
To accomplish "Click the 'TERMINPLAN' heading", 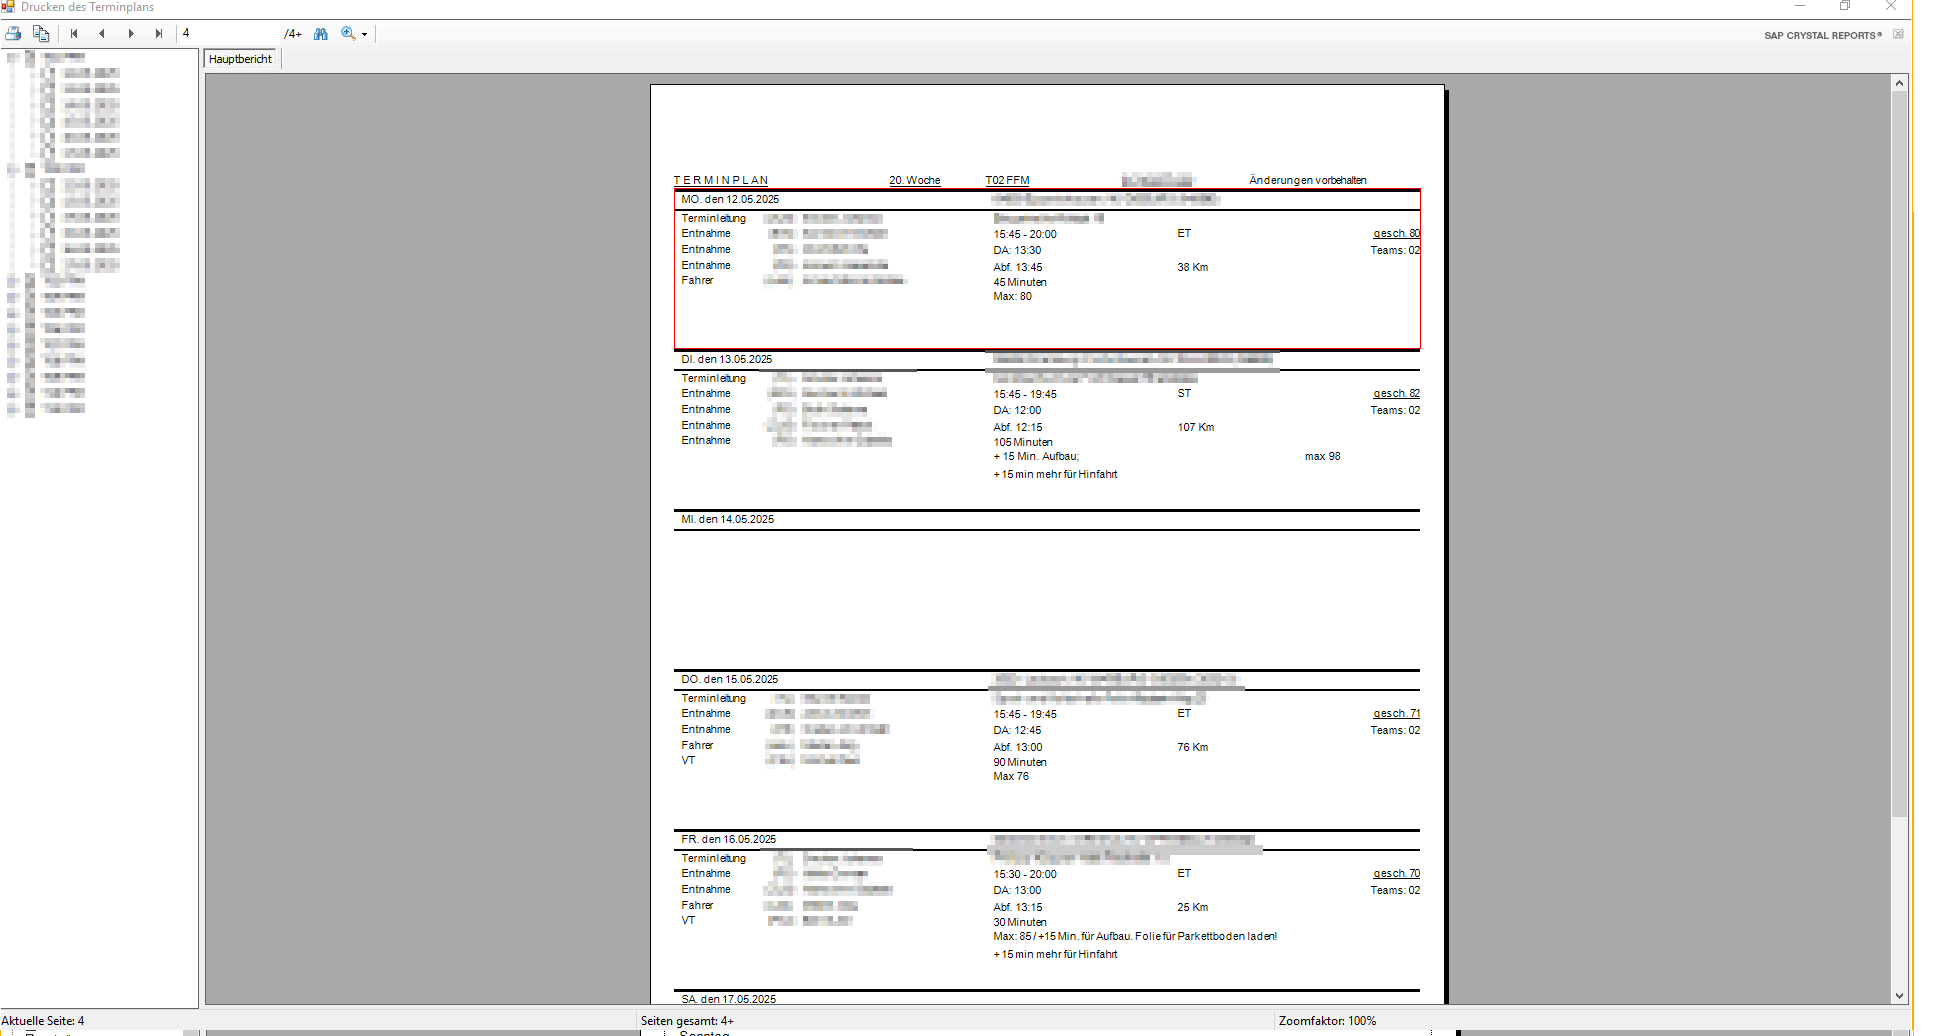I will point(721,181).
